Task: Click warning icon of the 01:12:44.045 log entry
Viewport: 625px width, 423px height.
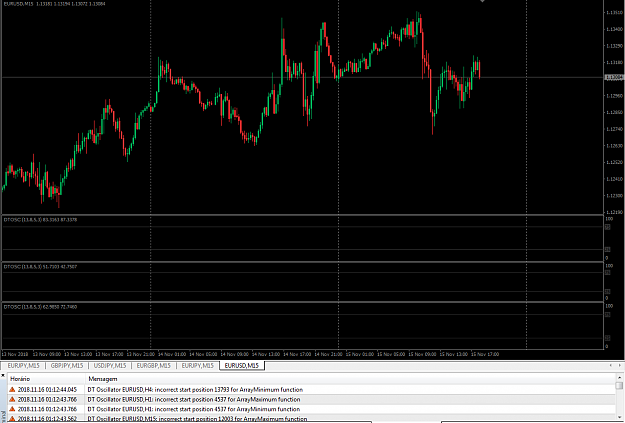Action: [12, 390]
